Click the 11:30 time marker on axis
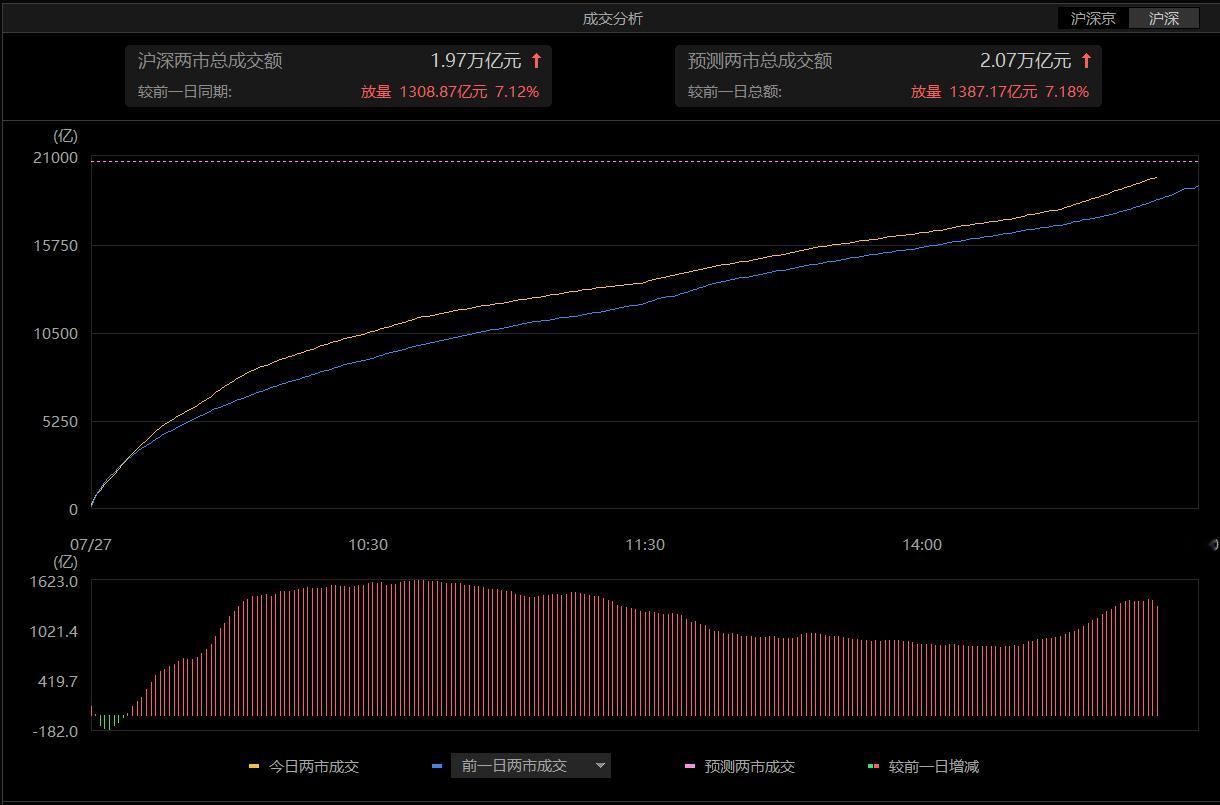 pyautogui.click(x=645, y=545)
